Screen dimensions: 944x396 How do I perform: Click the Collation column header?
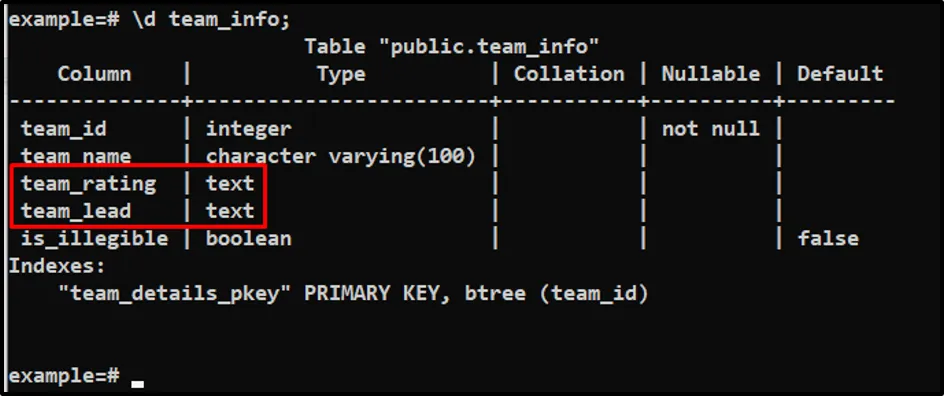[569, 74]
